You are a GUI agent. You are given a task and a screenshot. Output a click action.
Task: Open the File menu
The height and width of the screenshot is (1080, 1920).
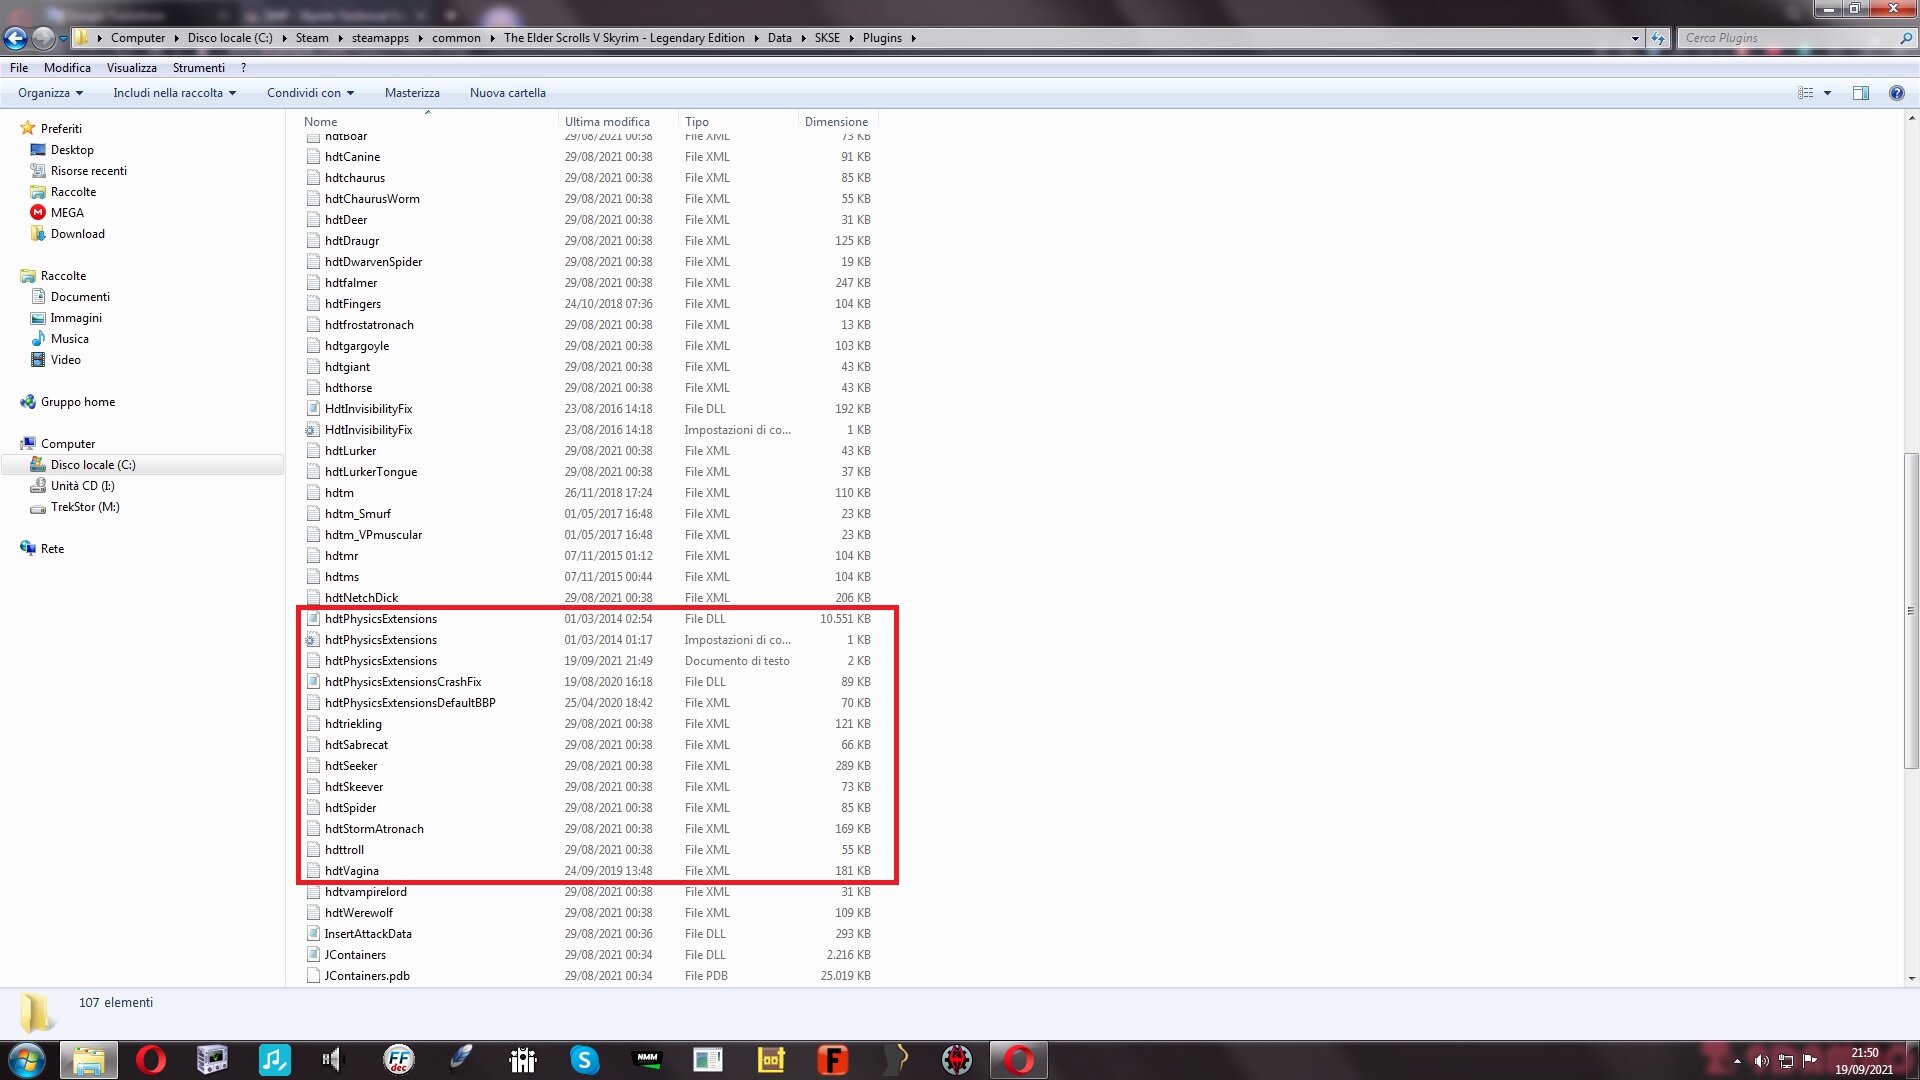click(19, 68)
